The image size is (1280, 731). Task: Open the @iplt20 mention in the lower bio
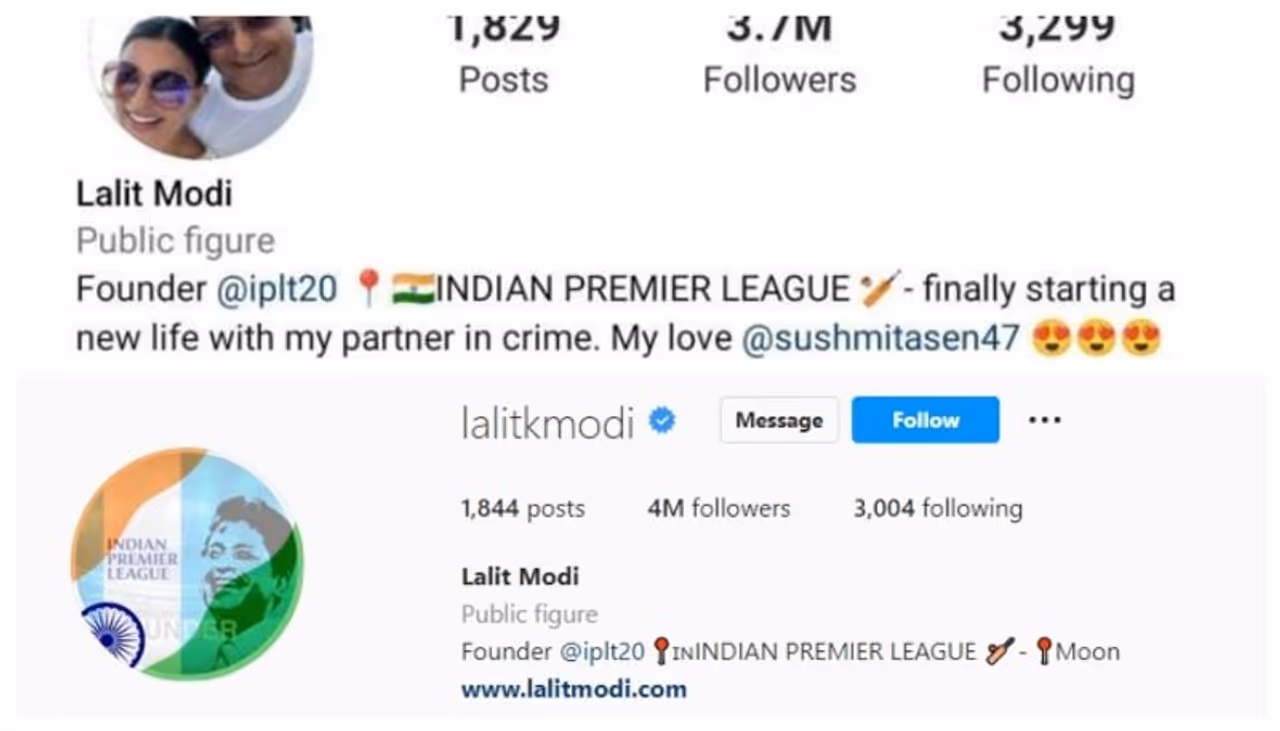pos(602,652)
